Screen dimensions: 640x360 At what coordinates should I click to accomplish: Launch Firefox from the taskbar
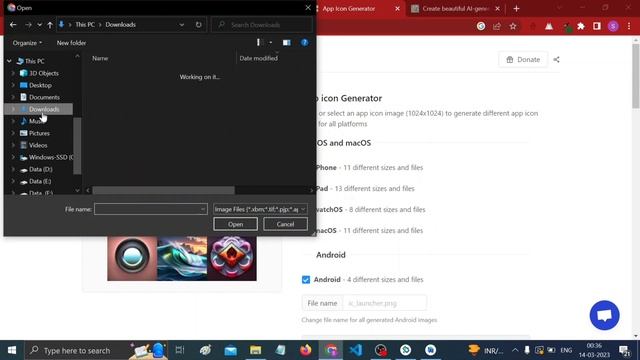point(306,350)
